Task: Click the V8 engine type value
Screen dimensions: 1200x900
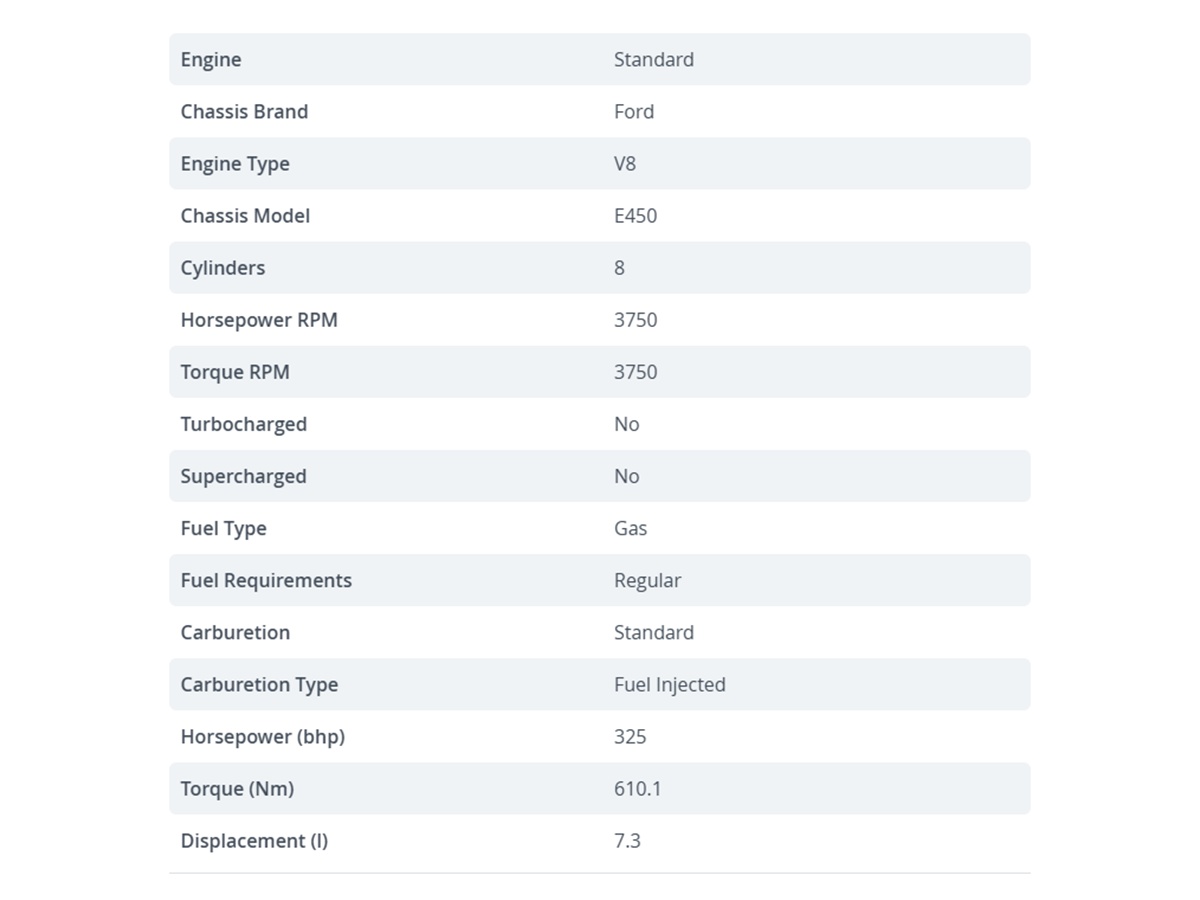Action: (625, 163)
